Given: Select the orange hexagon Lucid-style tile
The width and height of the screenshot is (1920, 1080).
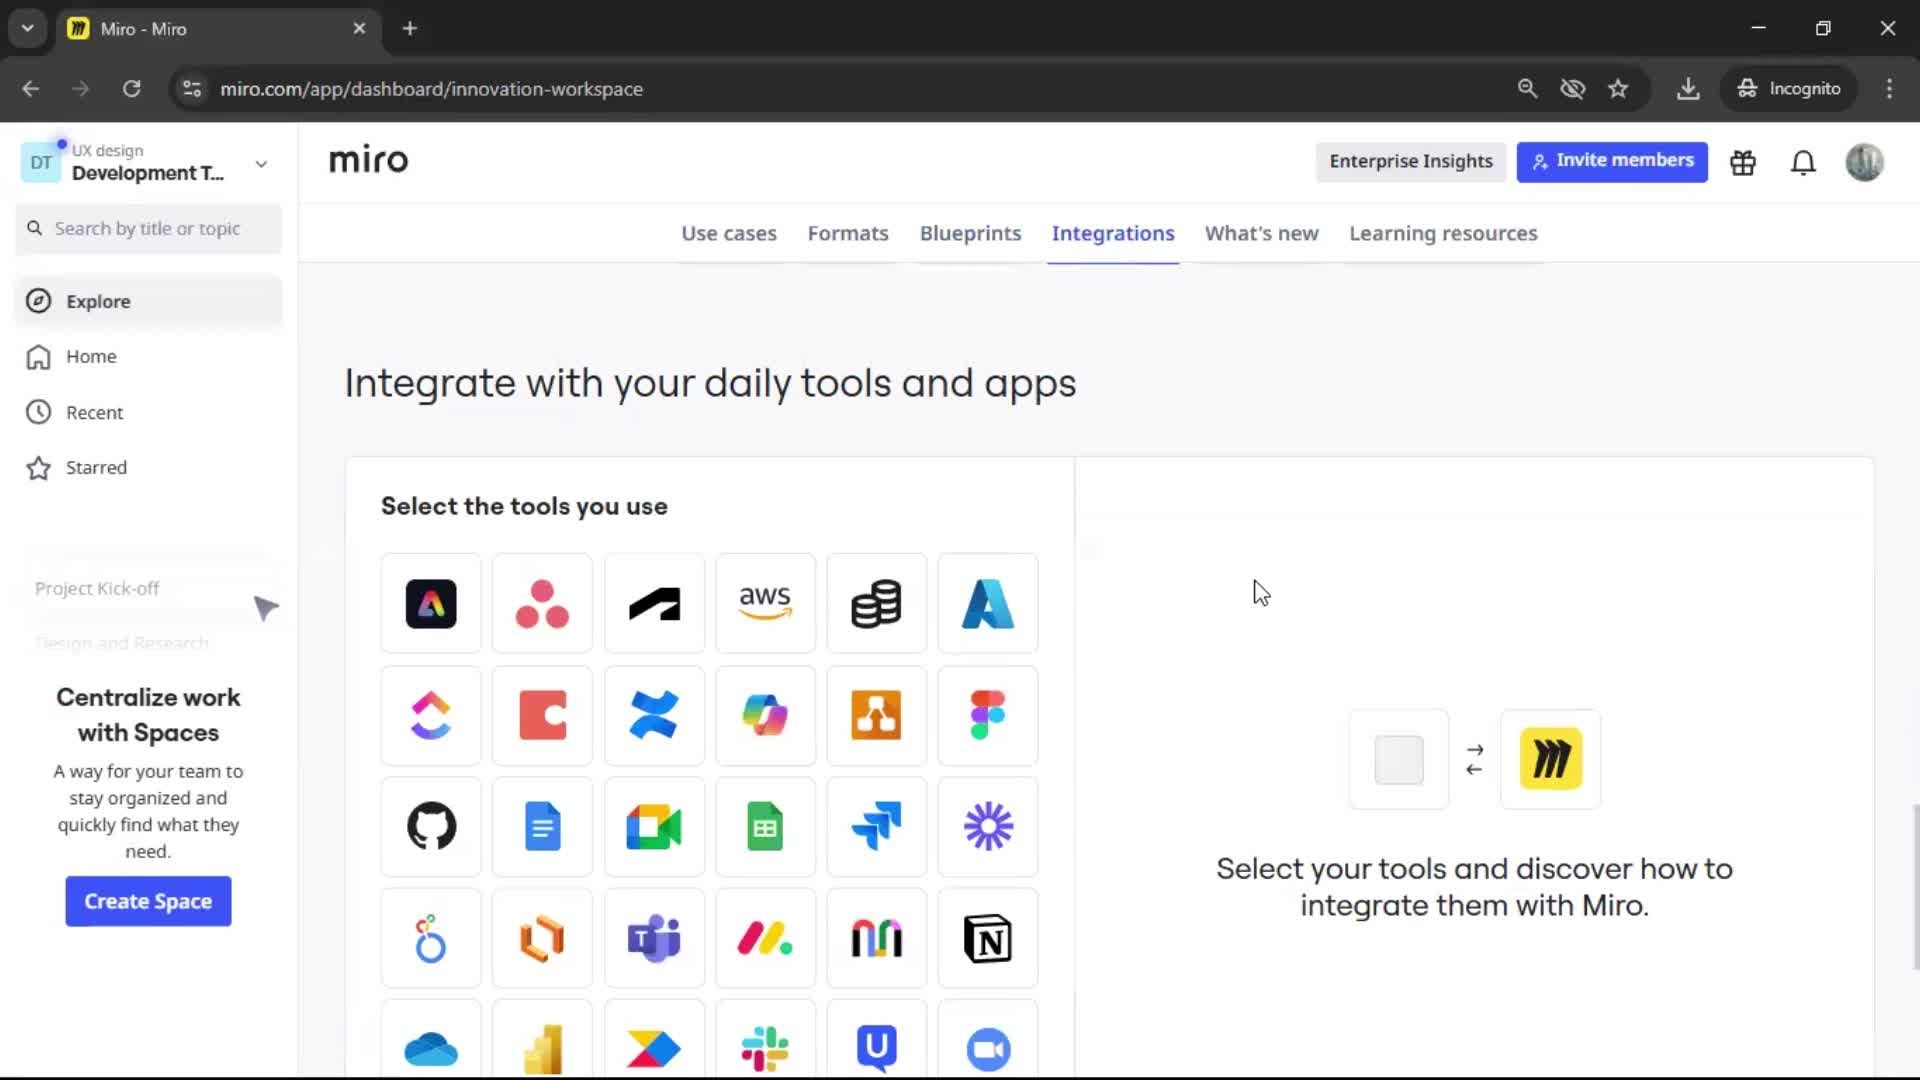Looking at the screenshot, I should click(542, 939).
